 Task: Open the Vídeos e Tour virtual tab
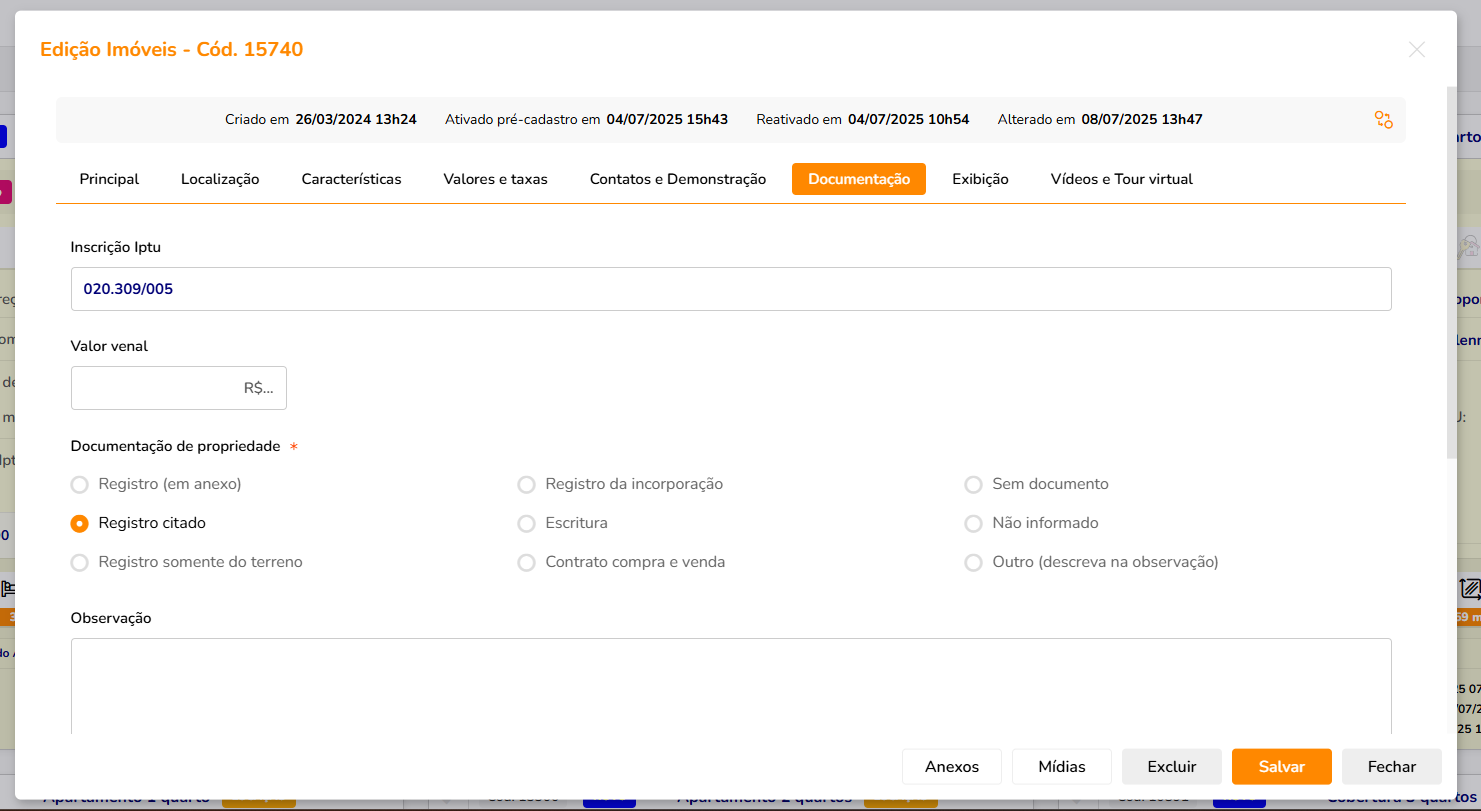click(1121, 180)
